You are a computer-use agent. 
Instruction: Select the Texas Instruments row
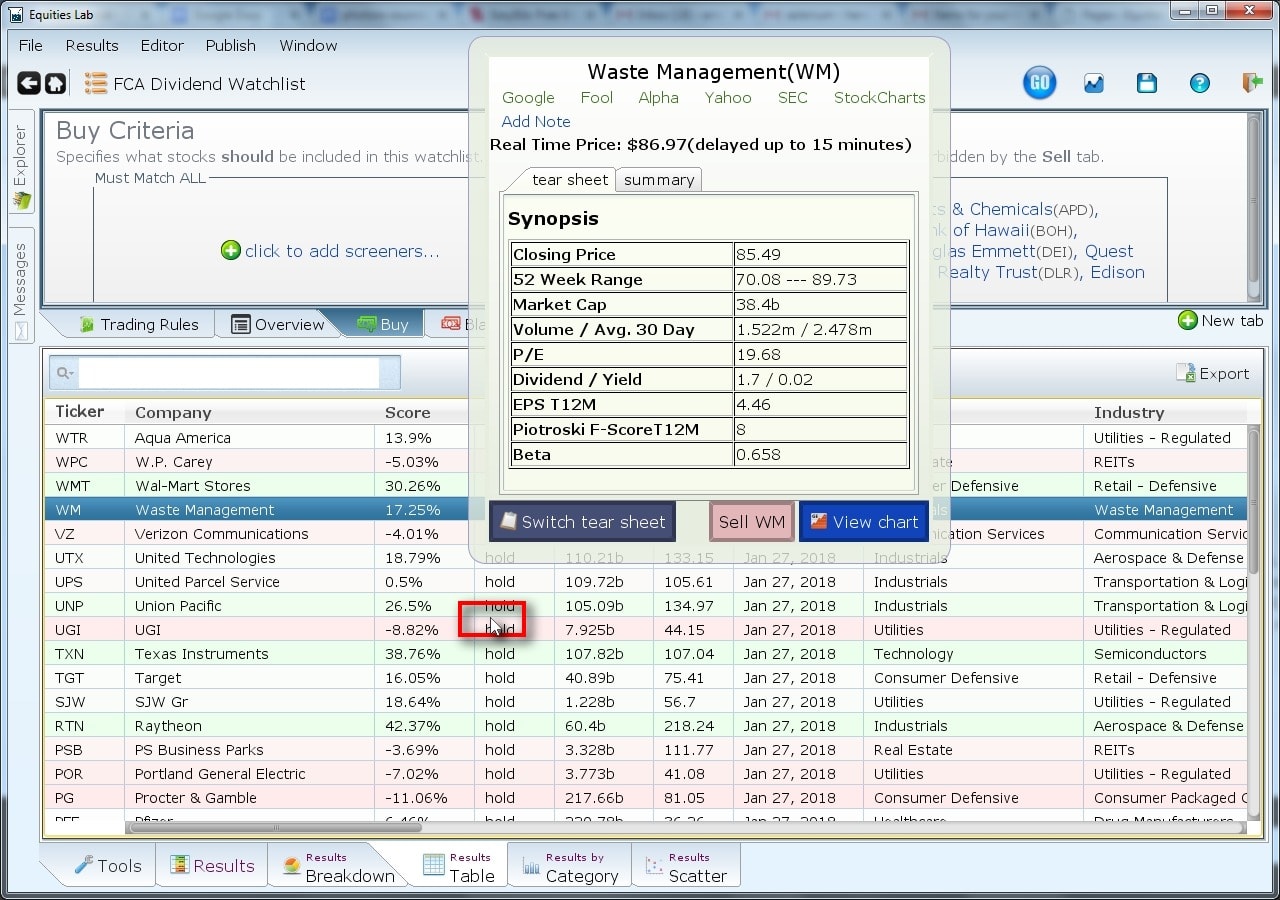click(646, 654)
